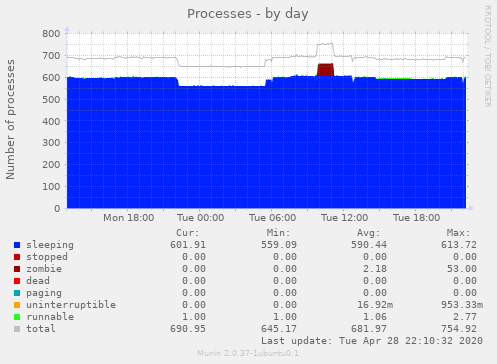Select runnable current value 1.00
Screen dimensions: 497x364
coord(194,317)
